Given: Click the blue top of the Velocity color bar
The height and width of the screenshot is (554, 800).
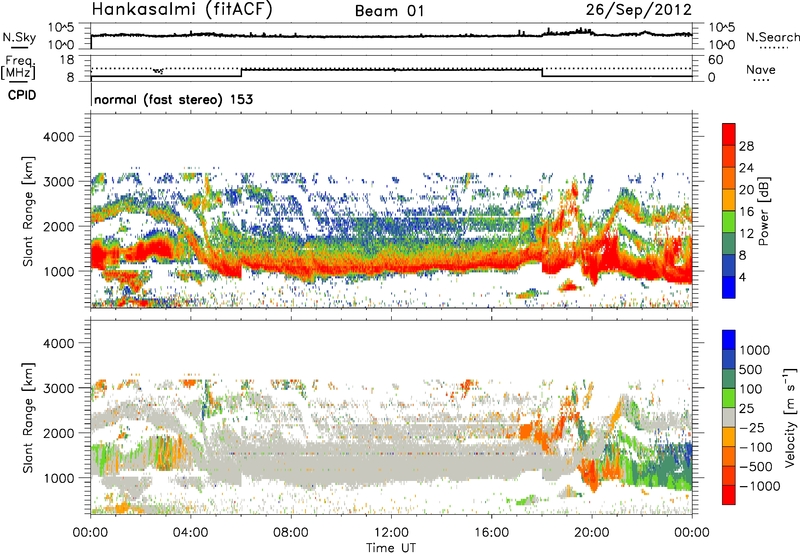Looking at the screenshot, I should (x=729, y=339).
